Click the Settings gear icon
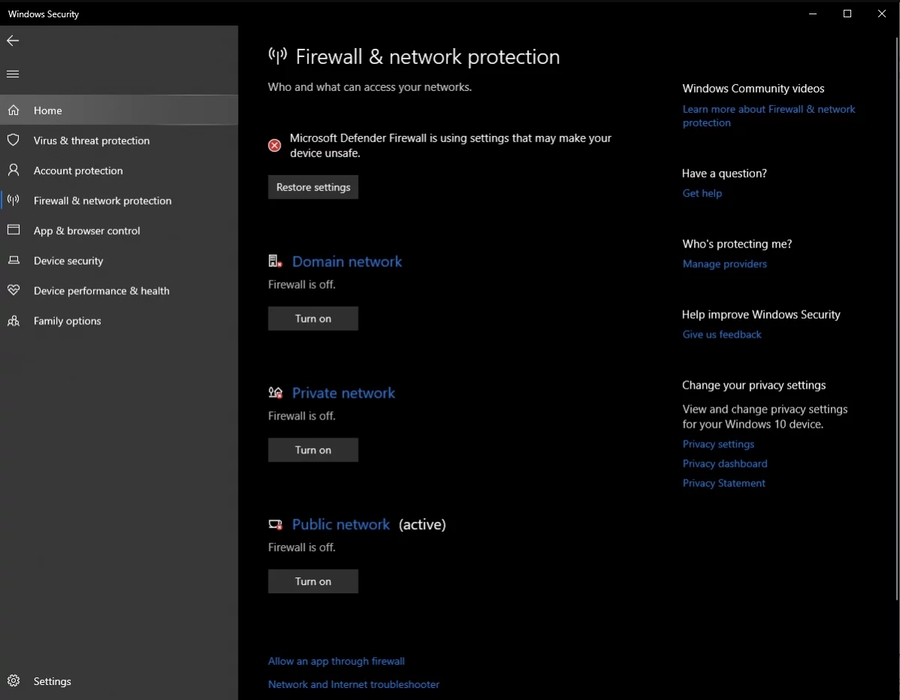The image size is (900, 700). pyautogui.click(x=13, y=681)
